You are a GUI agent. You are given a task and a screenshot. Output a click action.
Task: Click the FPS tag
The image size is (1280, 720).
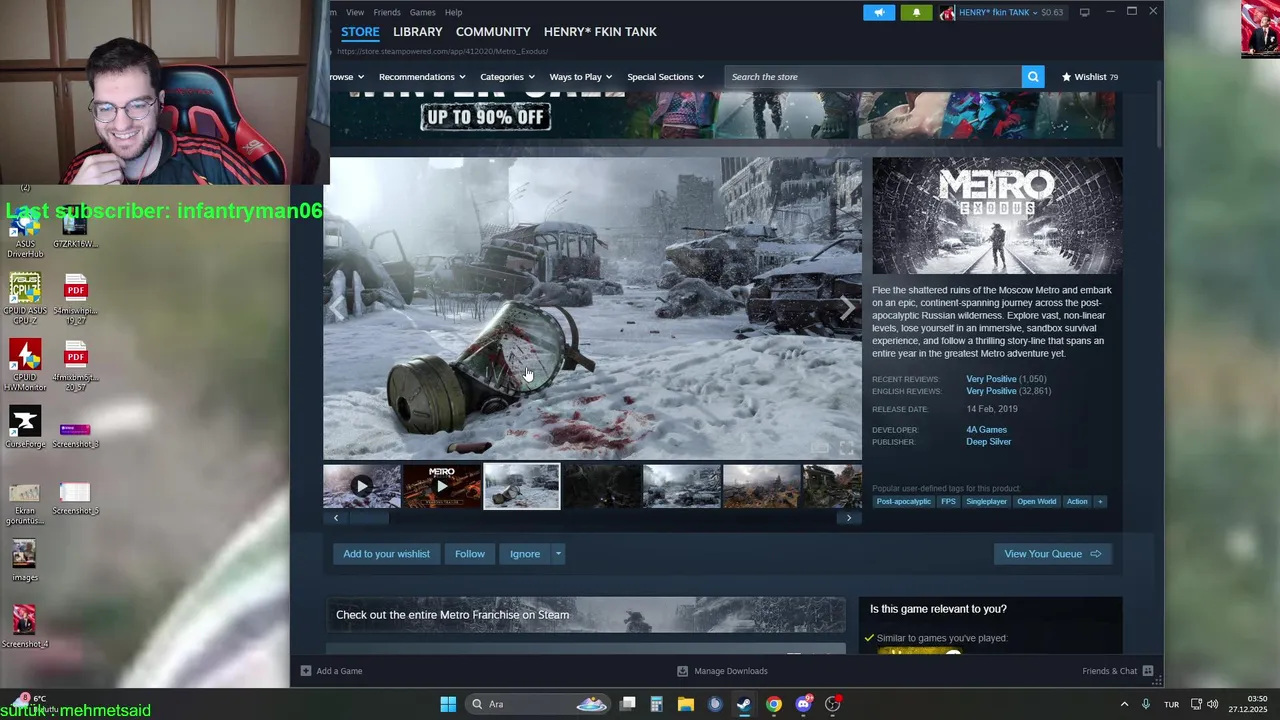pos(948,501)
